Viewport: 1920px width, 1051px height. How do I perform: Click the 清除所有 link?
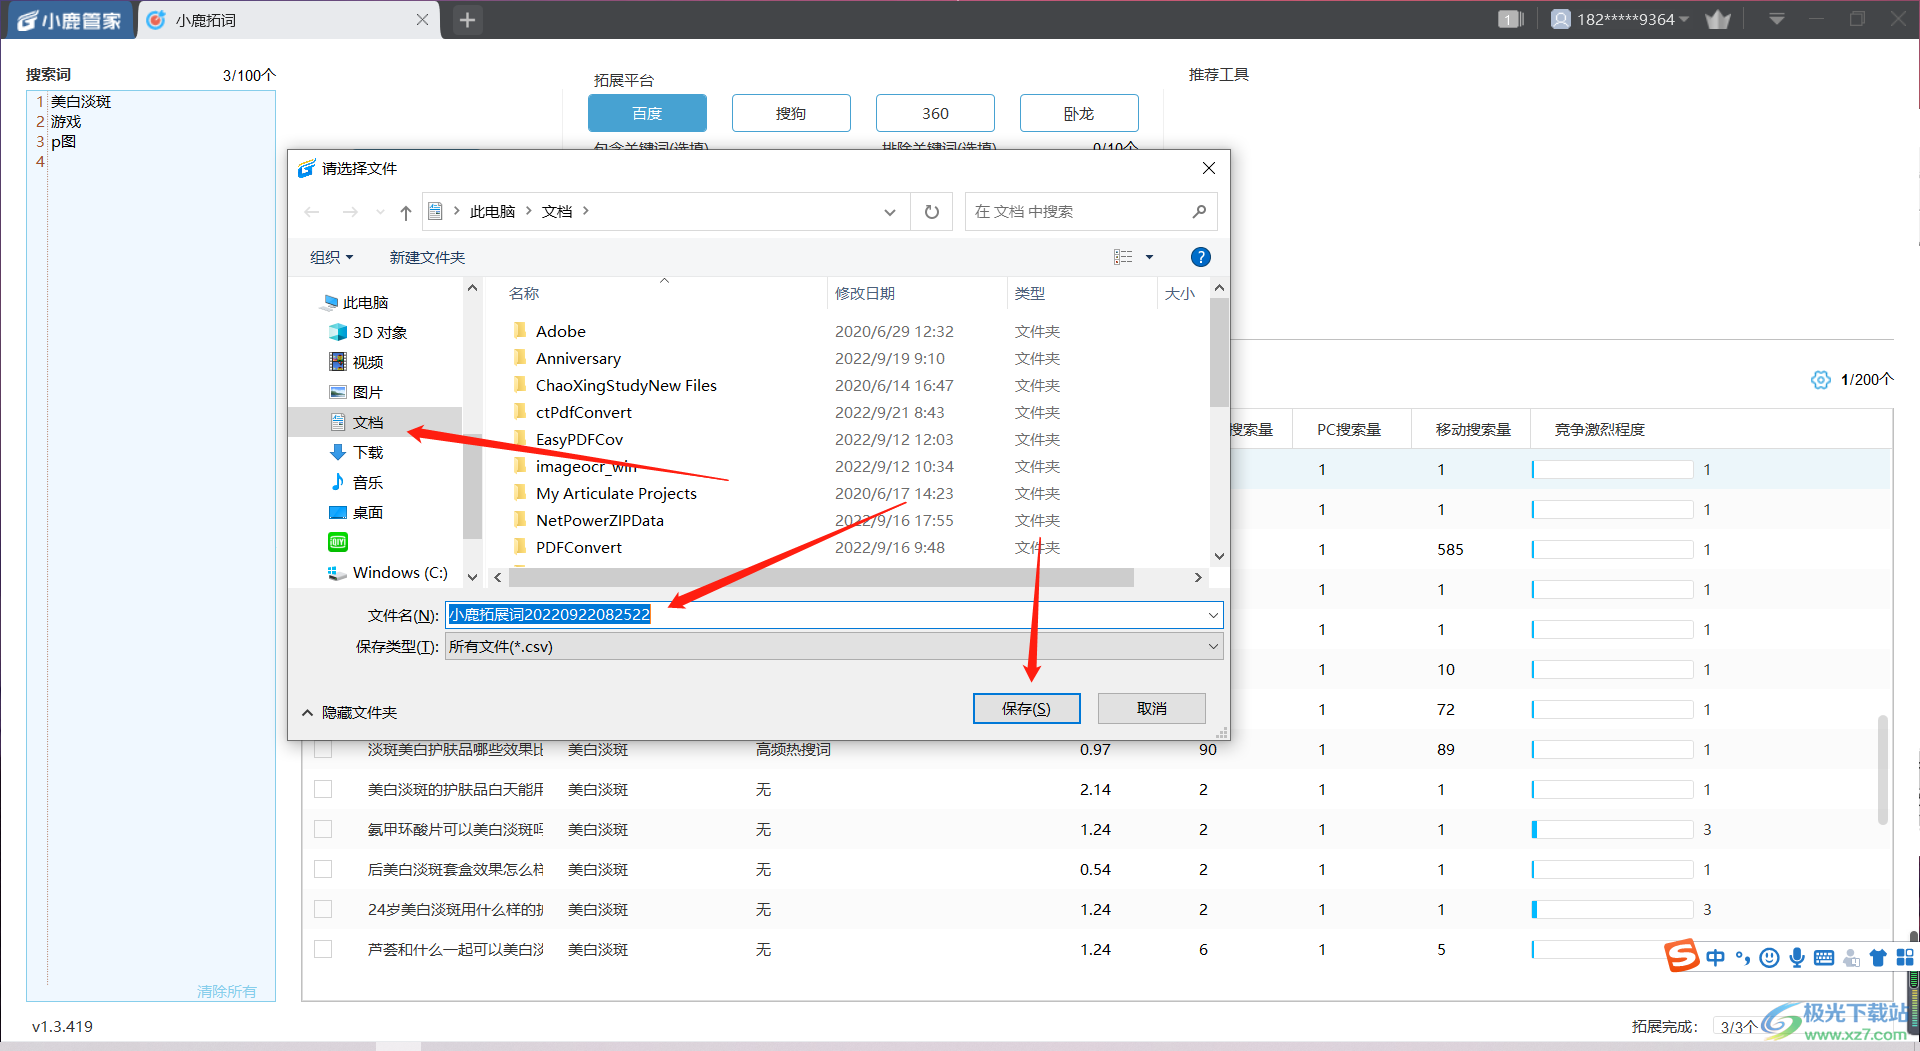point(227,991)
